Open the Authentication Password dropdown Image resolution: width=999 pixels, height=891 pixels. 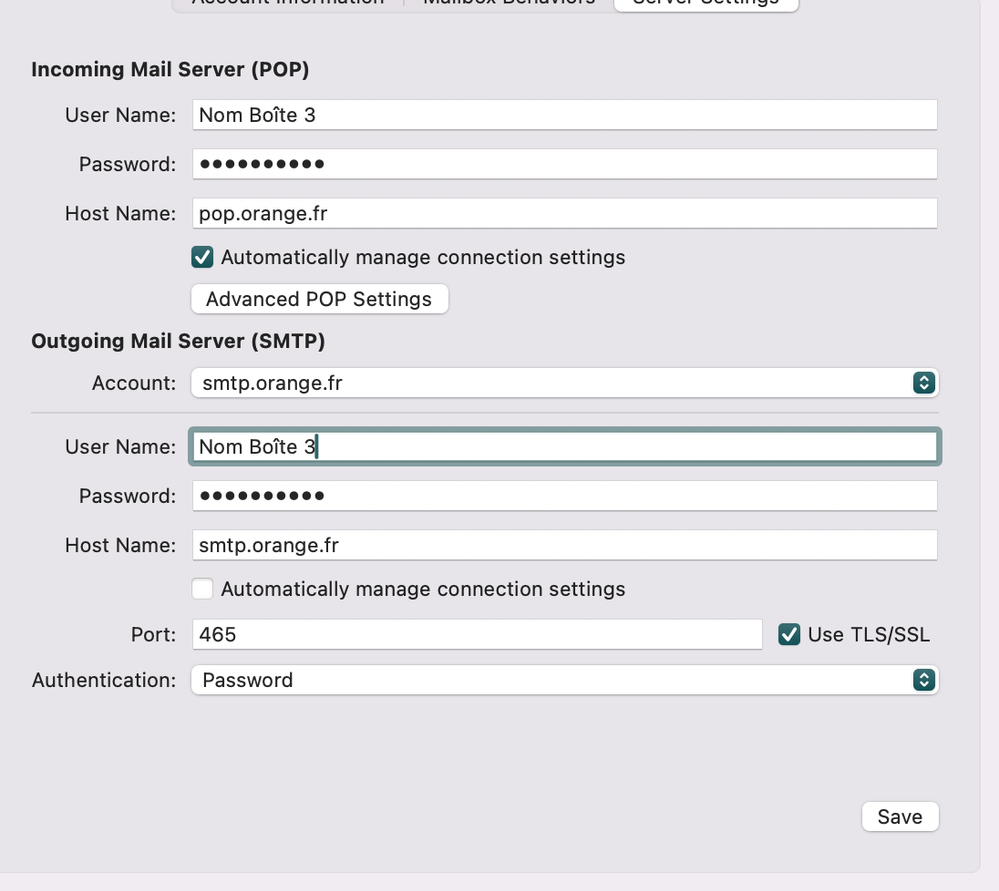click(x=564, y=680)
